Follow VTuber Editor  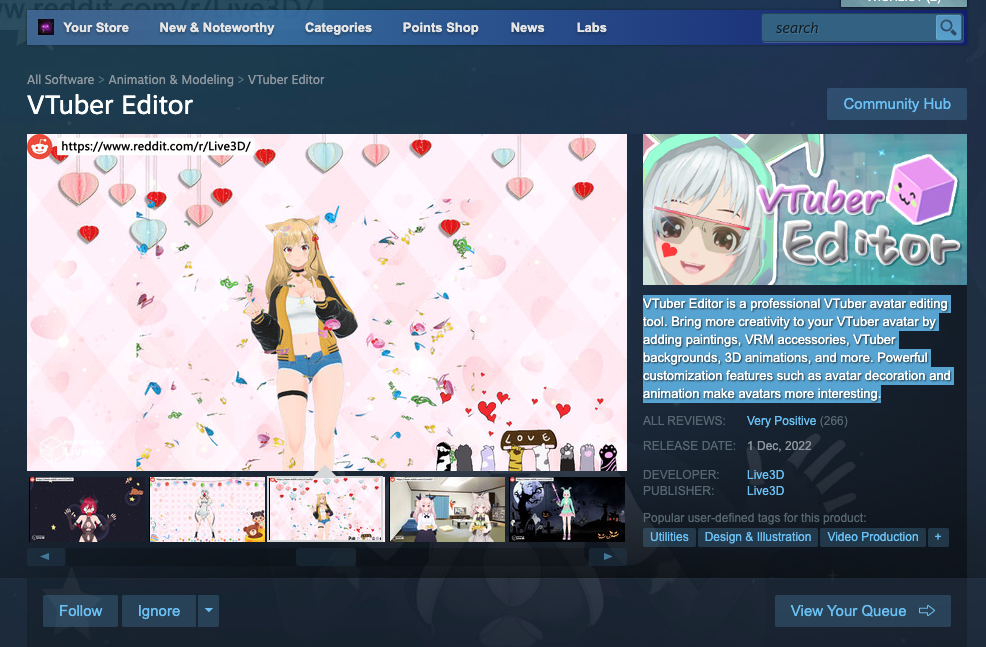coord(80,611)
